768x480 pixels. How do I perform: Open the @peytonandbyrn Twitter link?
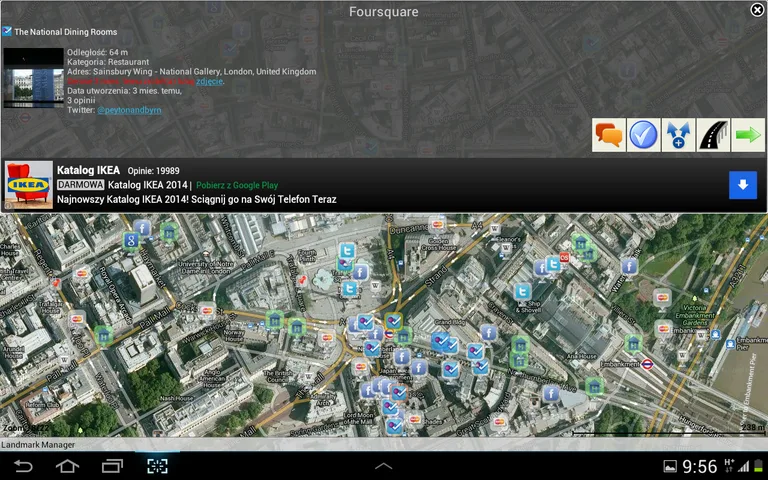click(129, 110)
